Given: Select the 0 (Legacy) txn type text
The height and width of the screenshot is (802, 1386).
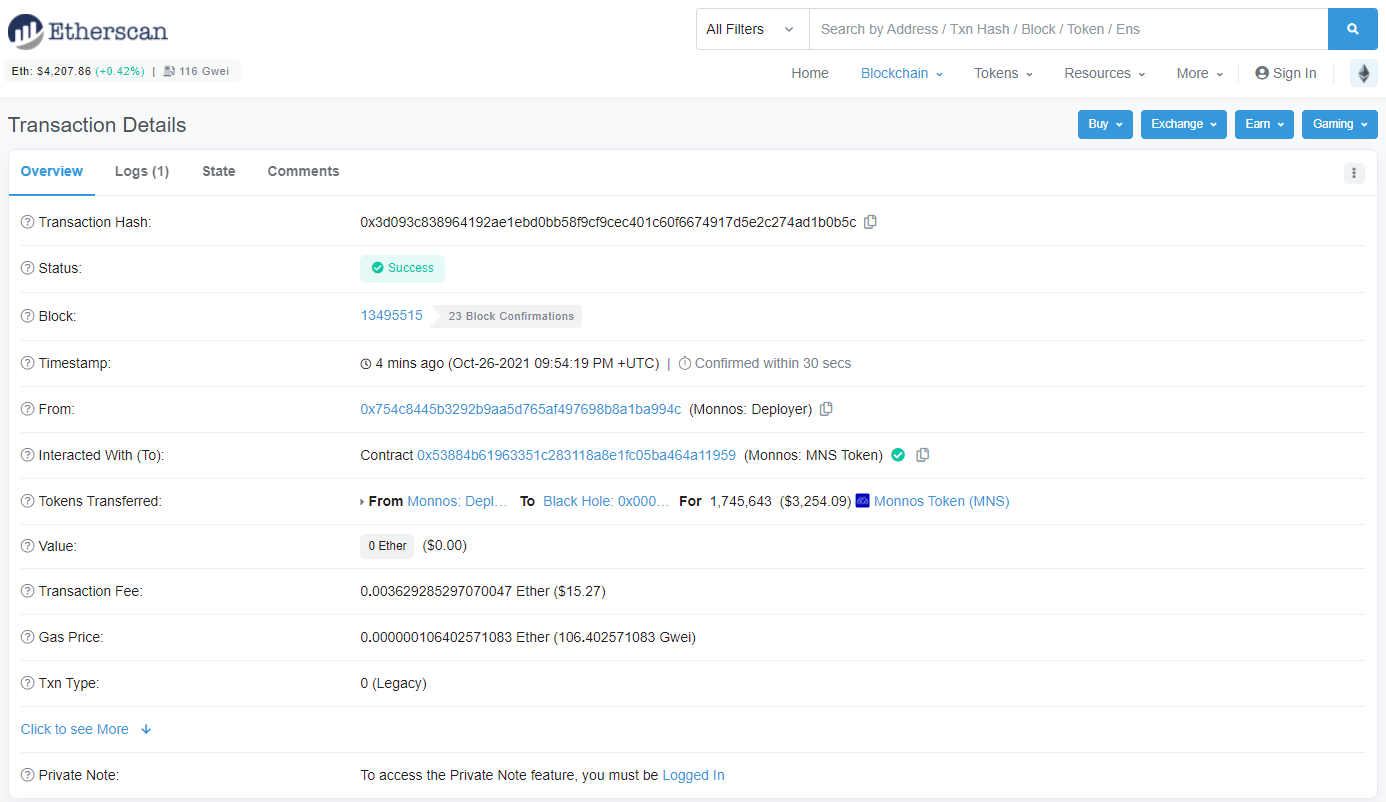Looking at the screenshot, I should tap(393, 683).
